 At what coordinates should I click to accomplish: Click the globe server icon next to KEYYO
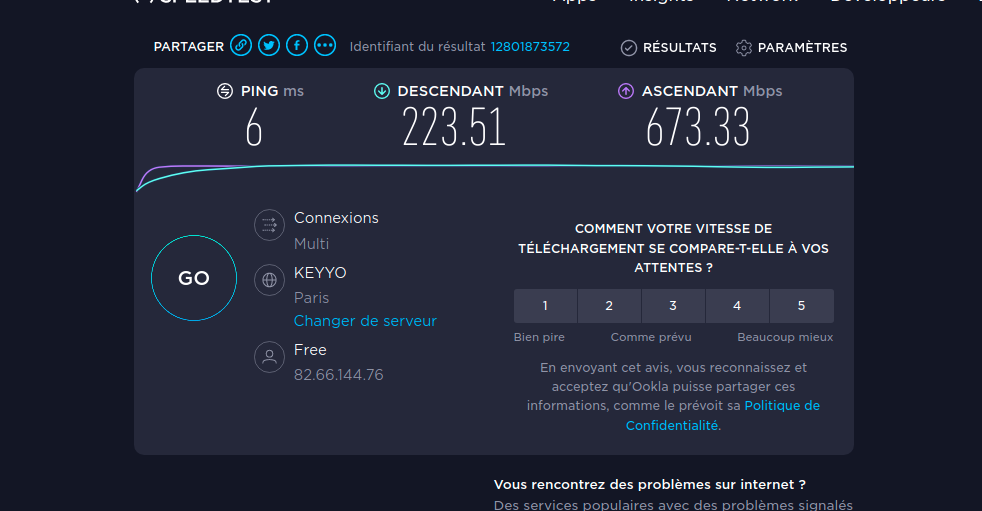tap(269, 280)
